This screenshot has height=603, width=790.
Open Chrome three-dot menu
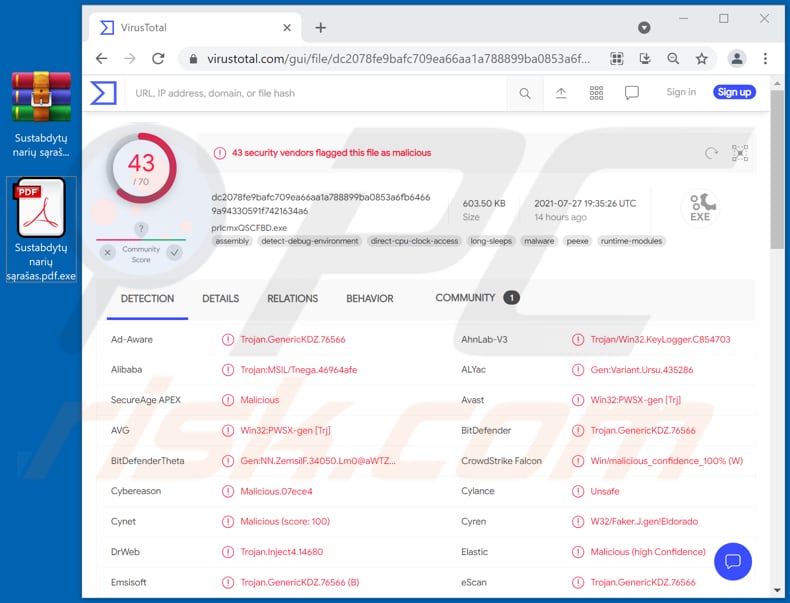pyautogui.click(x=765, y=58)
